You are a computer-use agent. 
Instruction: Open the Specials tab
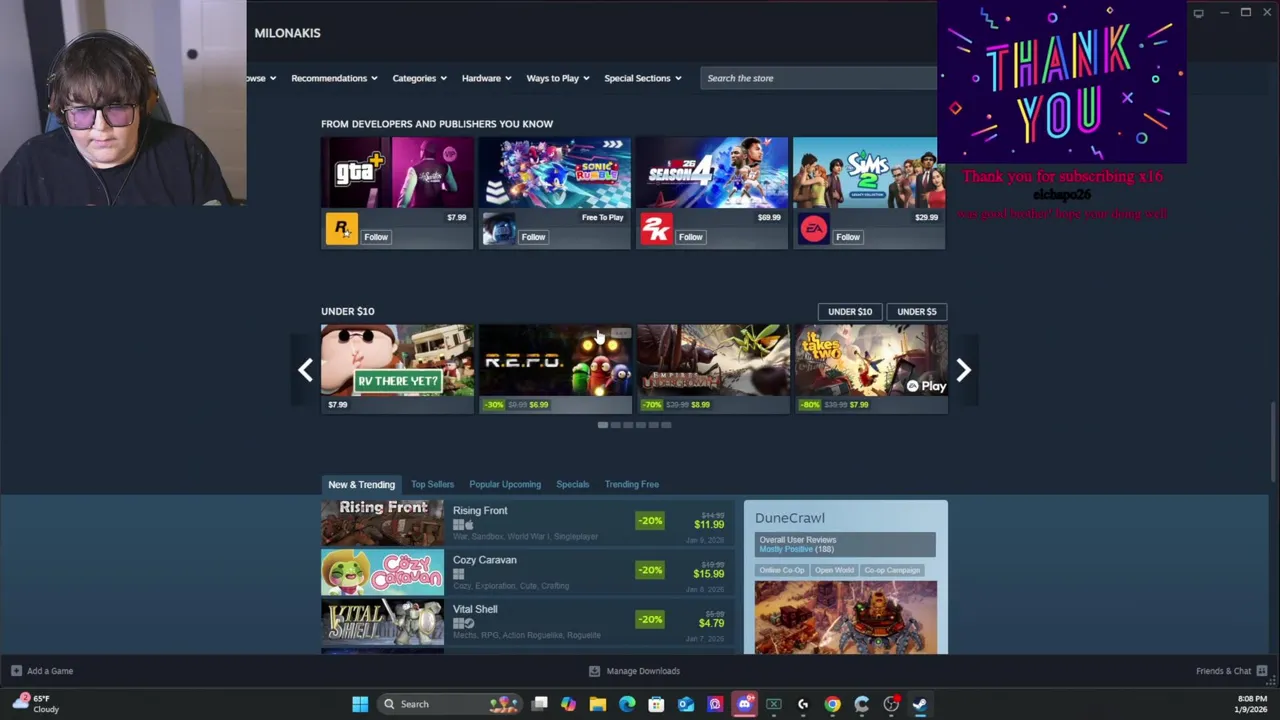(x=572, y=484)
